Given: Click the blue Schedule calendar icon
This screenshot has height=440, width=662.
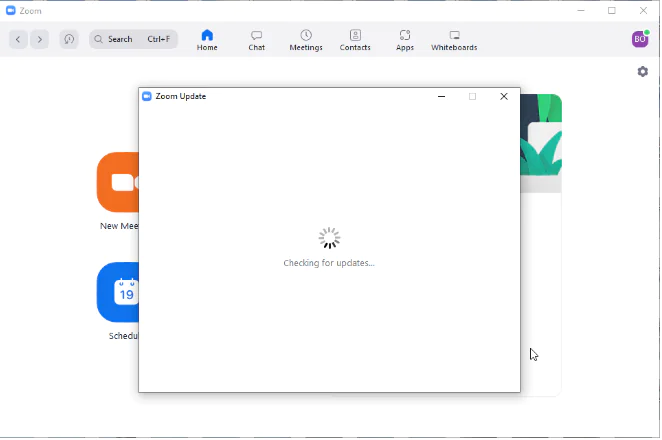Looking at the screenshot, I should (x=117, y=292).
